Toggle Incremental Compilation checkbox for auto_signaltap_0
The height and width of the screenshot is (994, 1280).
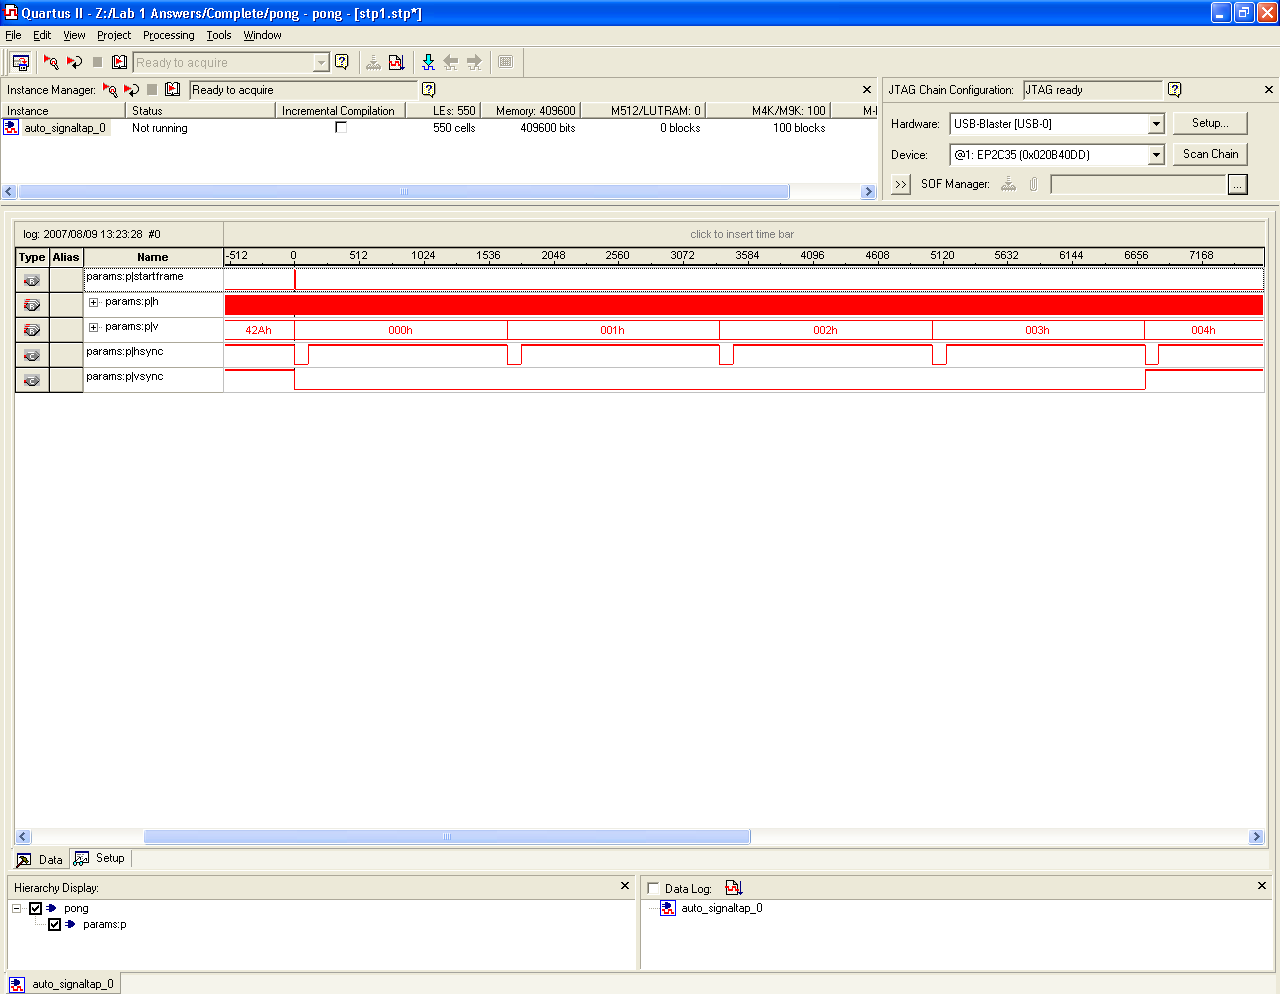point(341,128)
